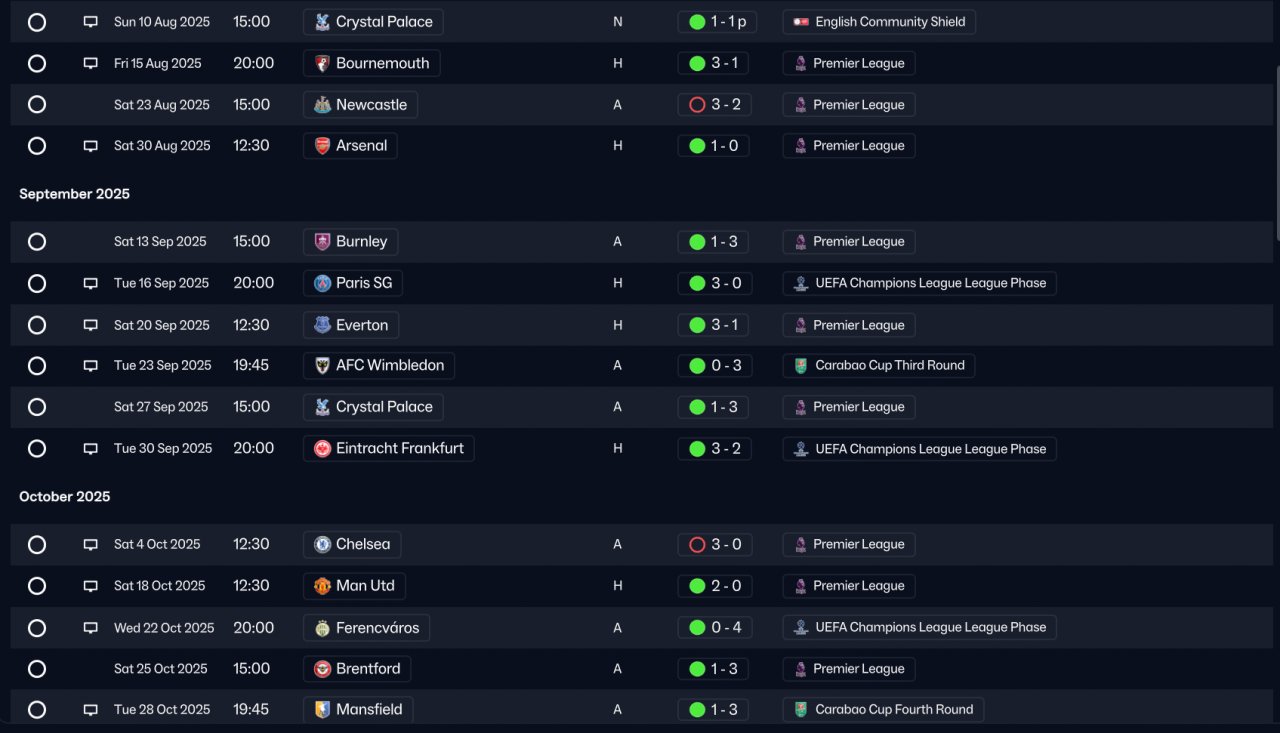Click the TV icon beside Sun 10 Aug 2025
Image resolution: width=1280 pixels, height=733 pixels.
click(90, 22)
